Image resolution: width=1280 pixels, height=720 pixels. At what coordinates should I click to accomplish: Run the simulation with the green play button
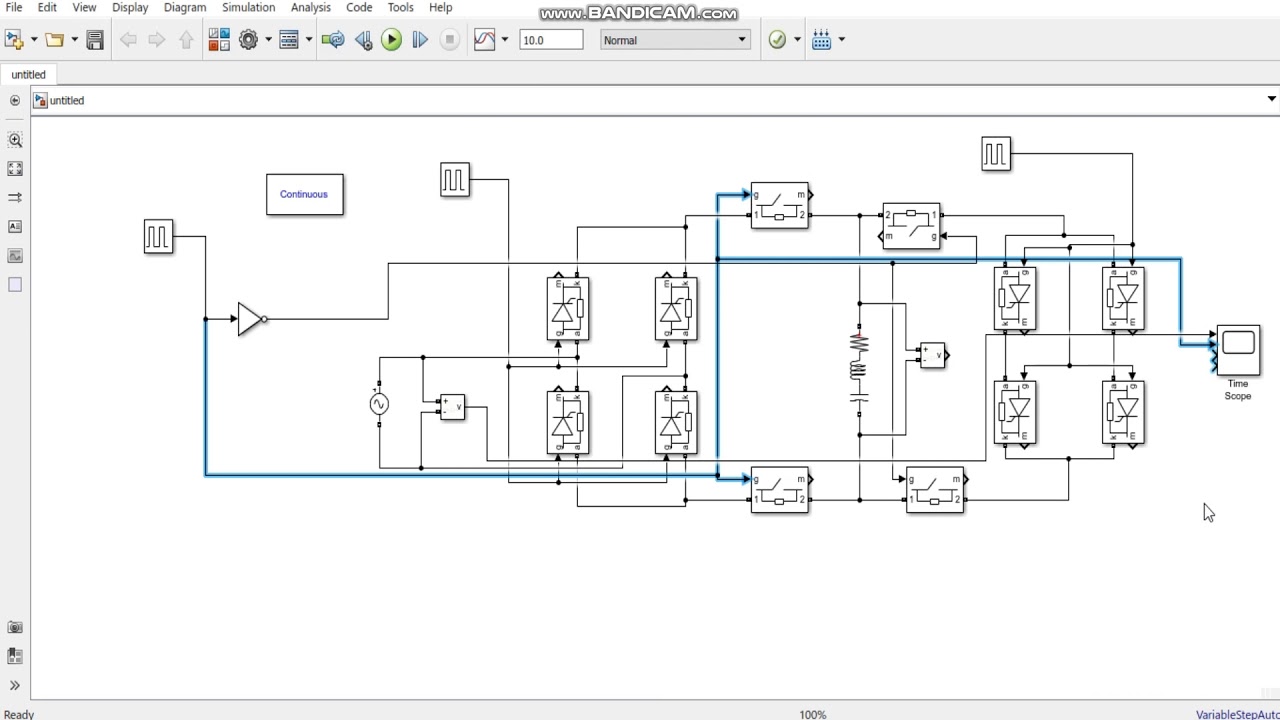point(392,40)
